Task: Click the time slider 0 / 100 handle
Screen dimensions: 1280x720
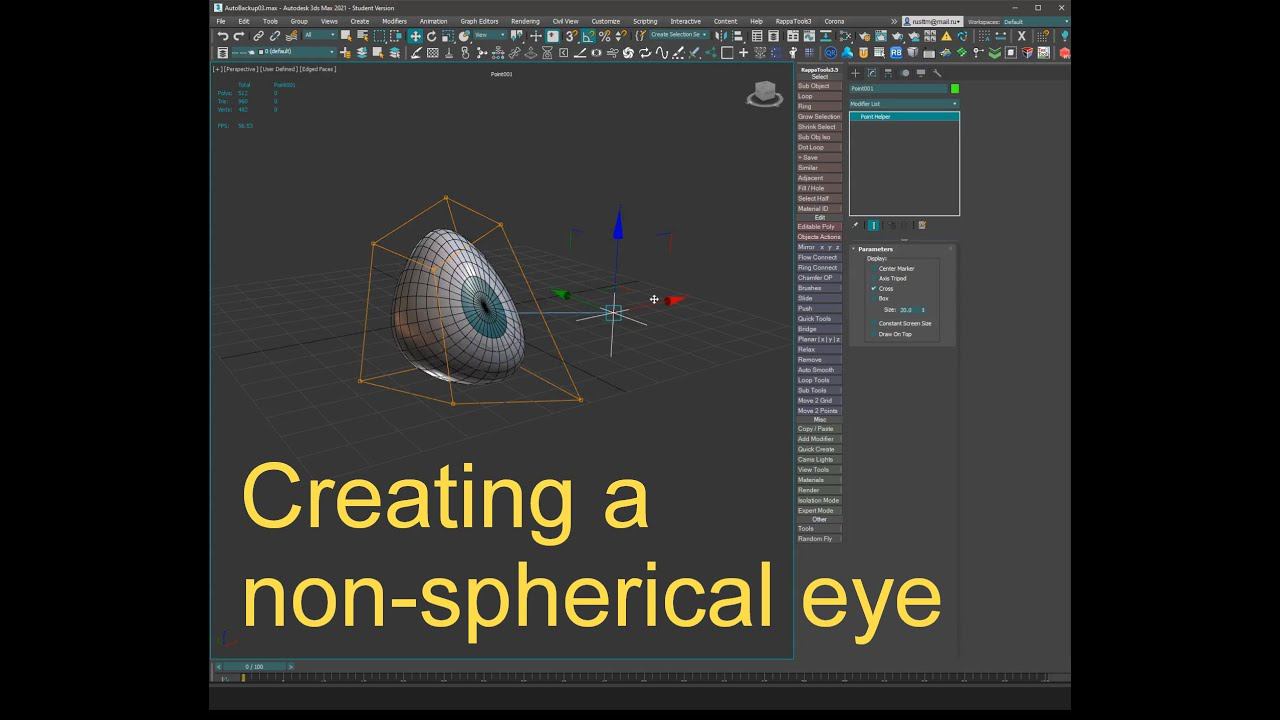Action: (255, 666)
